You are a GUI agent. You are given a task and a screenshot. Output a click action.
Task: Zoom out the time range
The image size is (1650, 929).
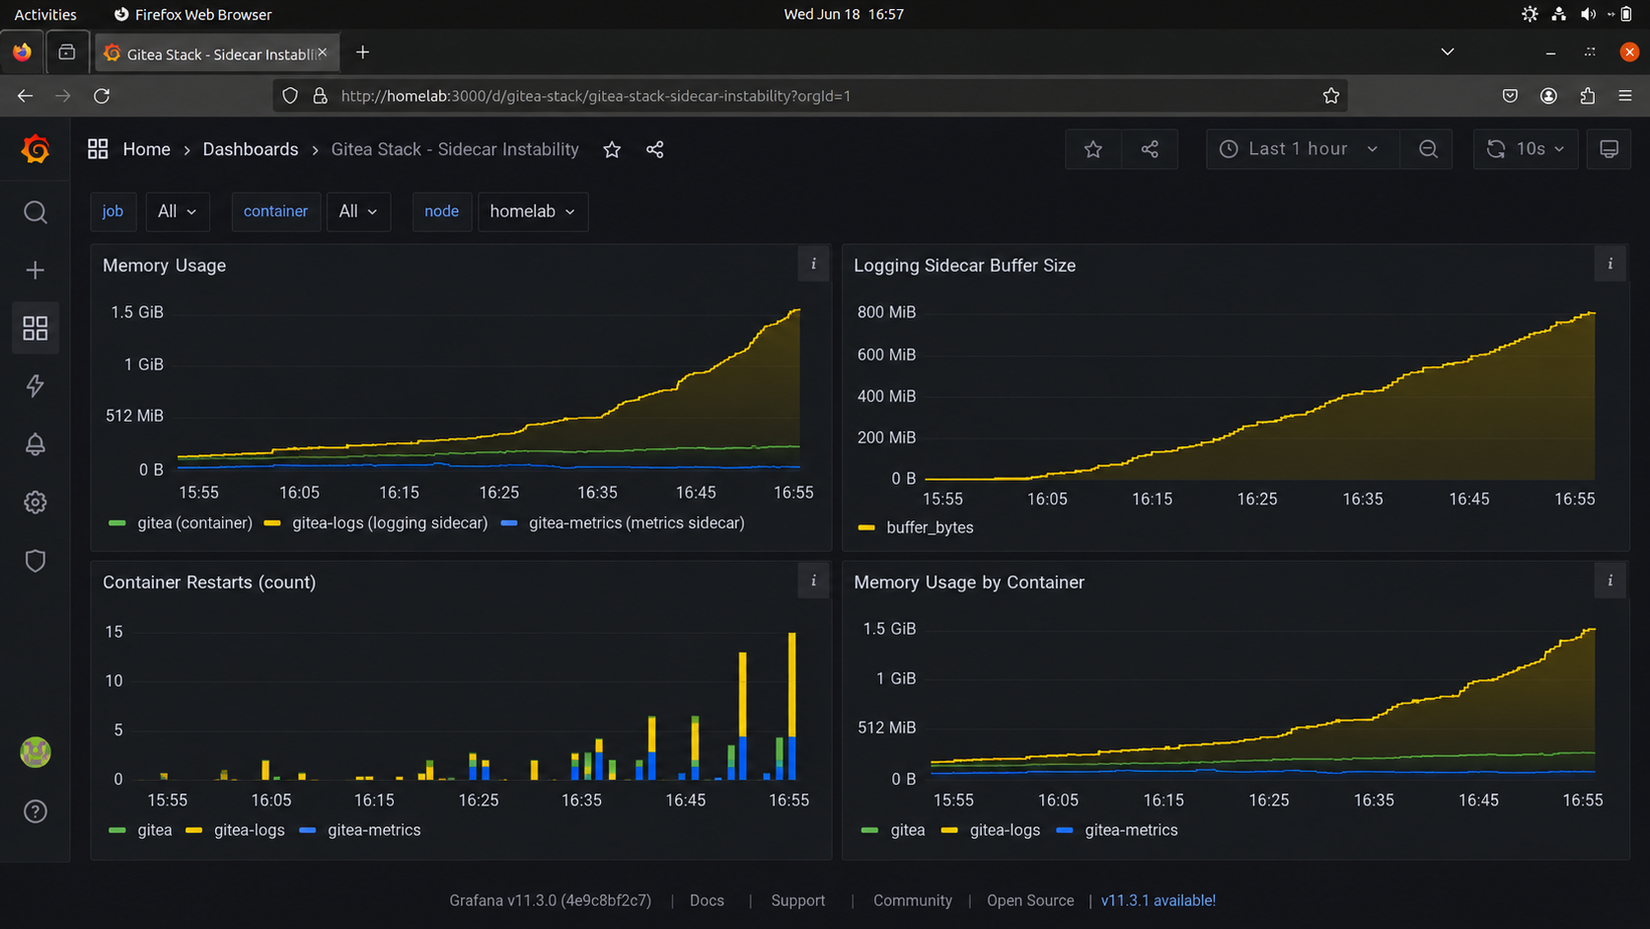click(1428, 149)
